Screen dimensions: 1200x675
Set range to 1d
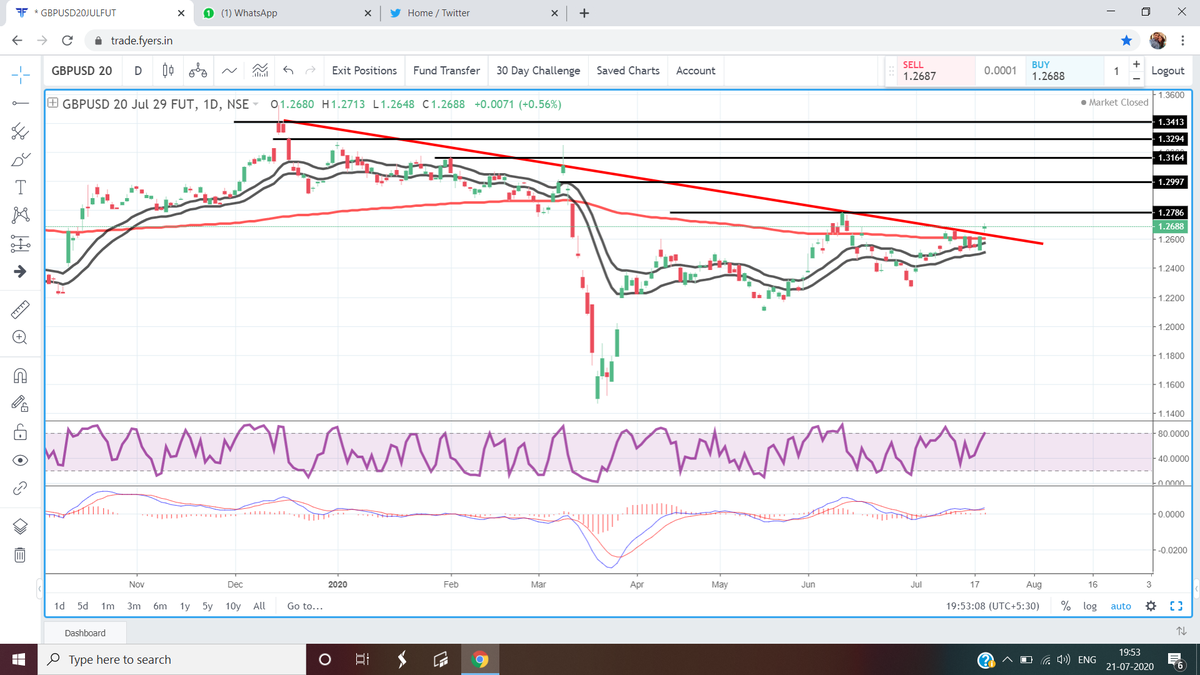pyautogui.click(x=60, y=606)
